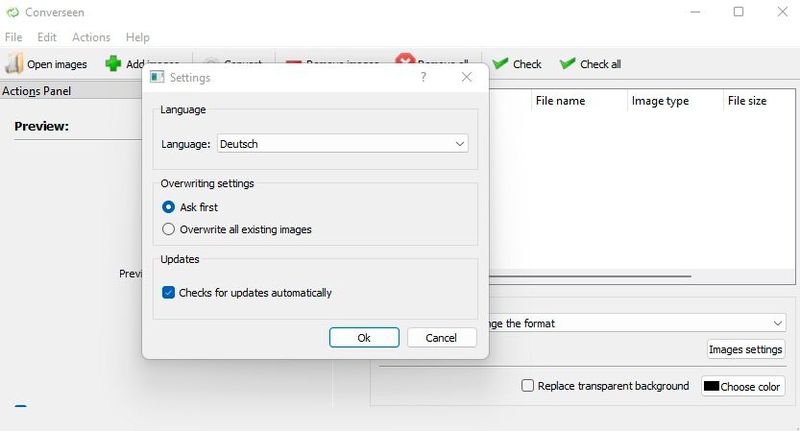Click the Converseen app logo in title bar
Viewport: 800px width, 431px height.
click(13, 12)
